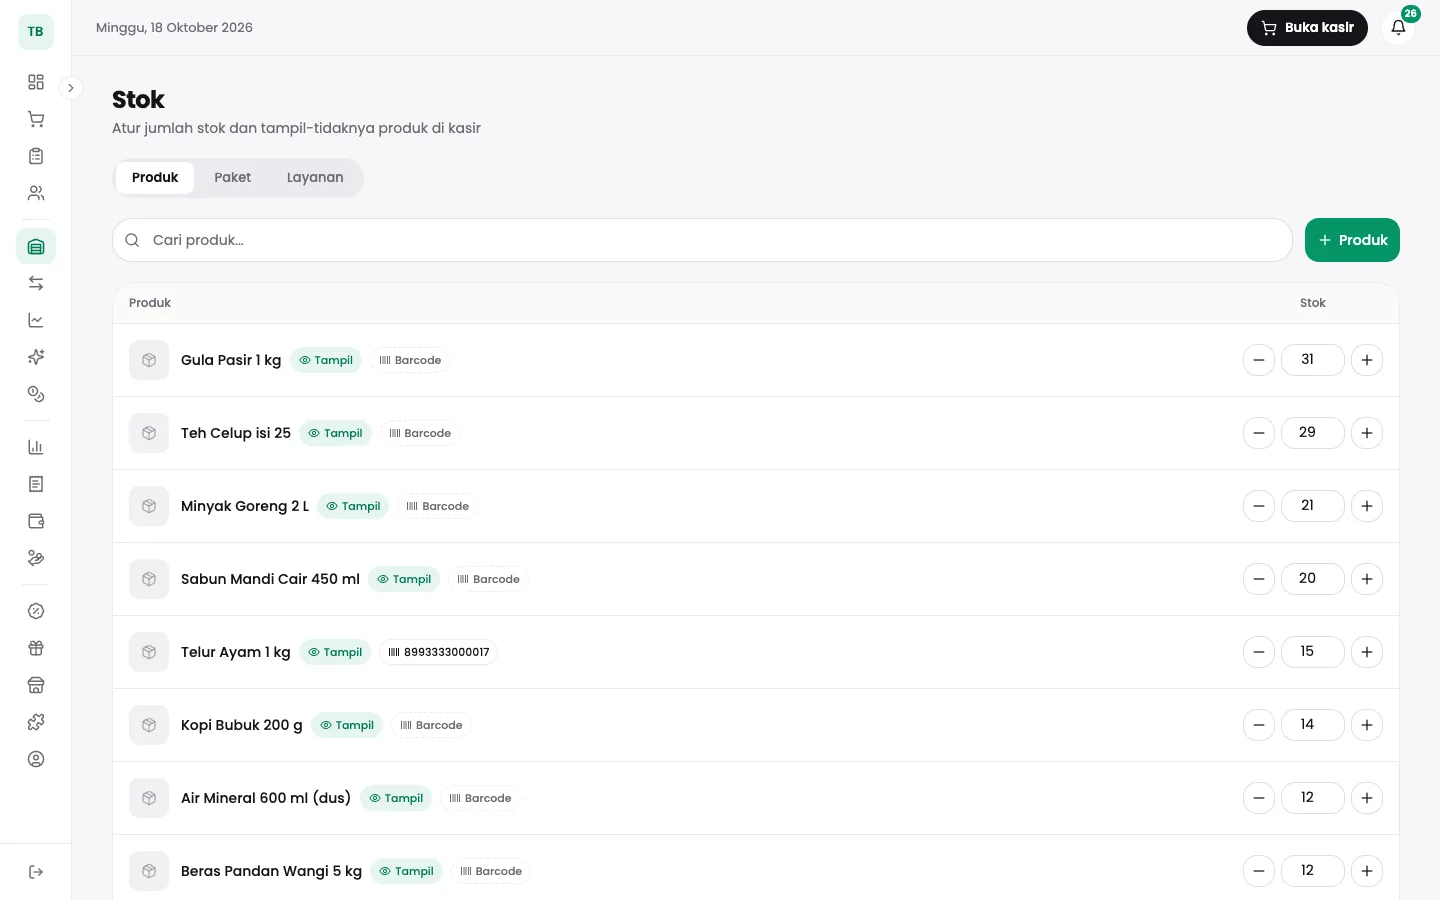Open the clipboard list sidebar icon
The width and height of the screenshot is (1440, 900).
click(36, 156)
